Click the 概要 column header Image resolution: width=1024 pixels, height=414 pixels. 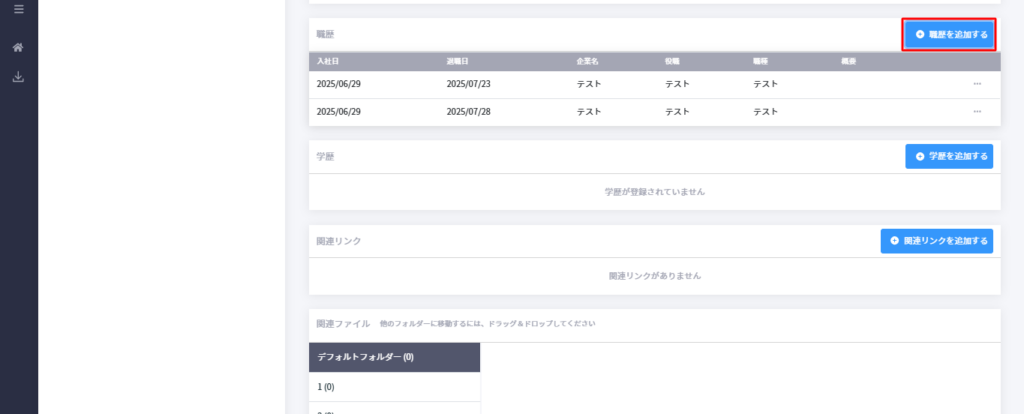tap(848, 61)
